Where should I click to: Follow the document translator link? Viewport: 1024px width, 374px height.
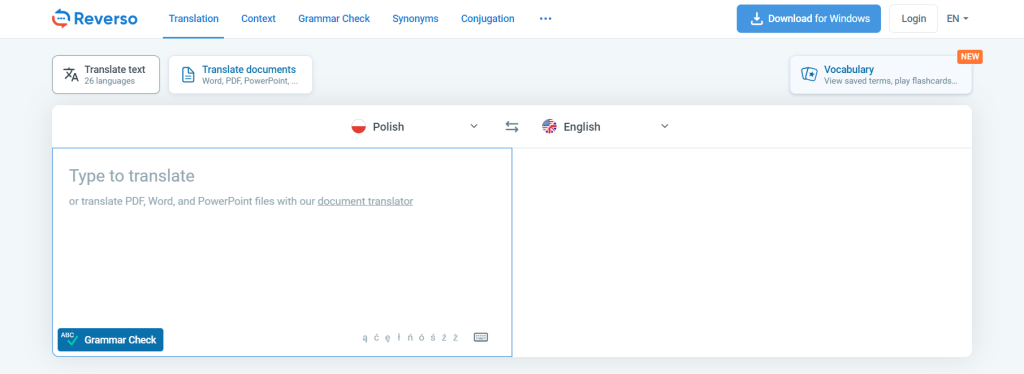(365, 201)
